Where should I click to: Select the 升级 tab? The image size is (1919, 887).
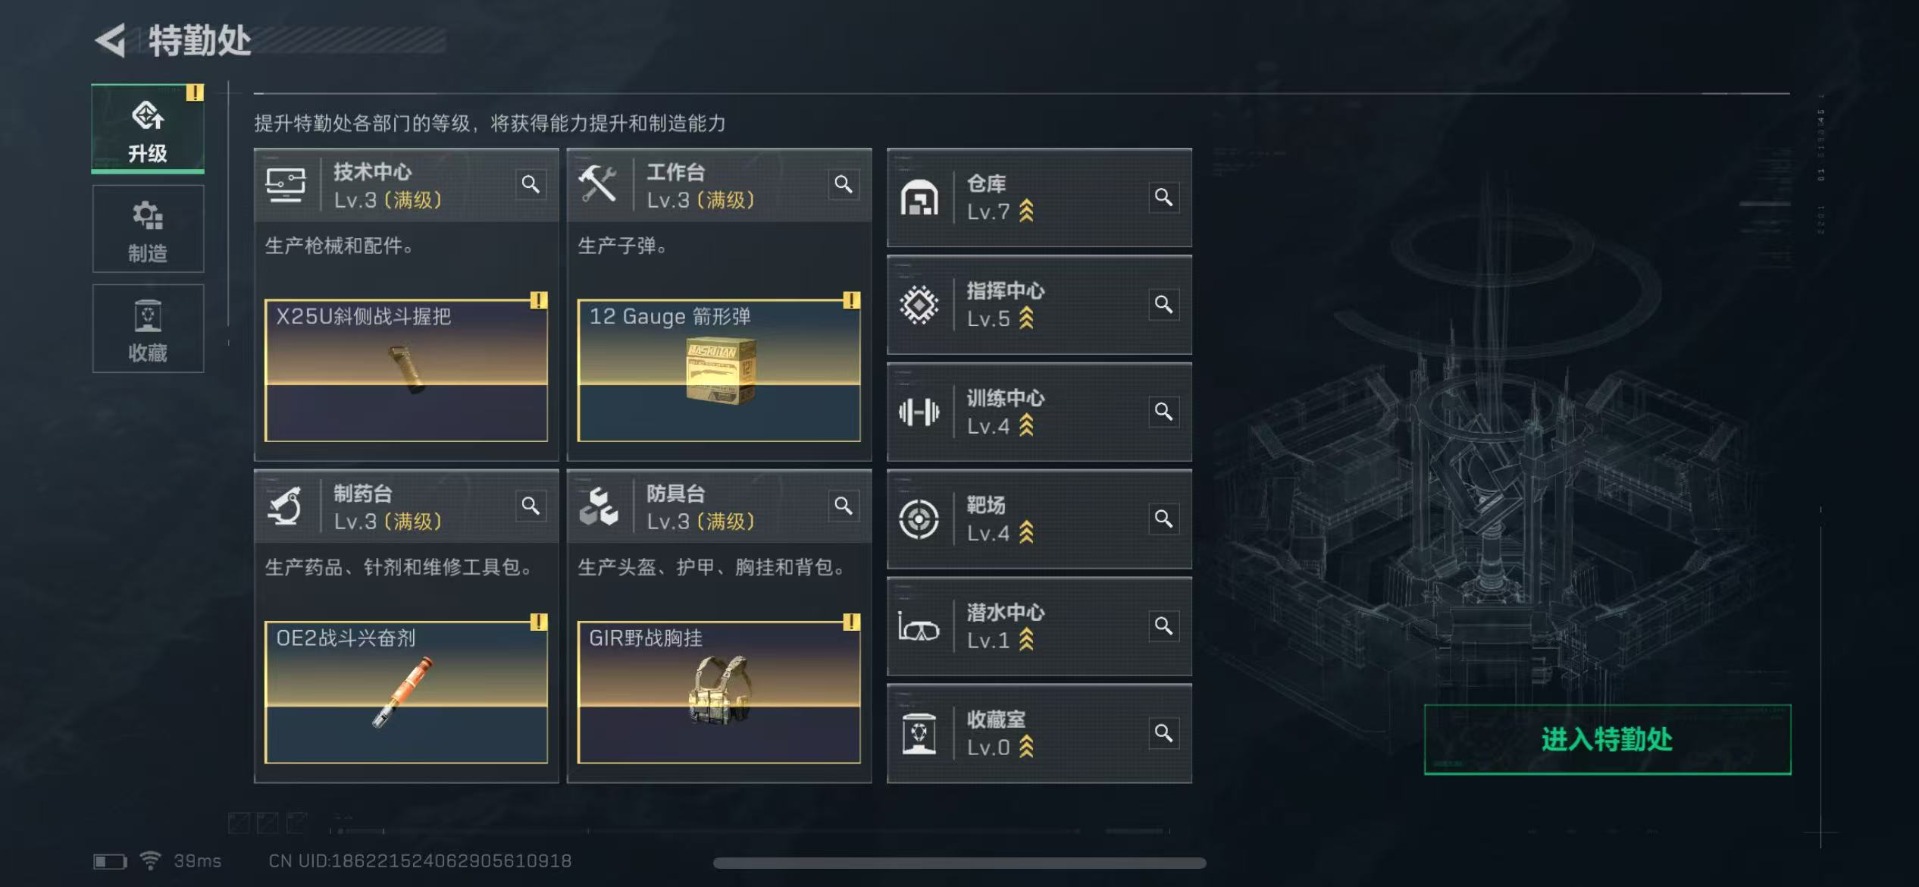point(148,128)
